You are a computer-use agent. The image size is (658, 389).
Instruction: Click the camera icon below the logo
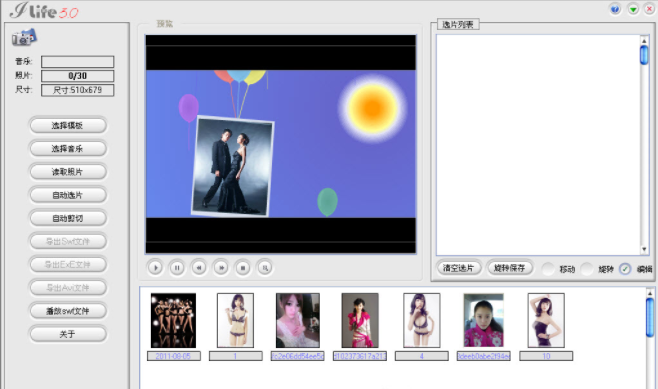pos(24,37)
